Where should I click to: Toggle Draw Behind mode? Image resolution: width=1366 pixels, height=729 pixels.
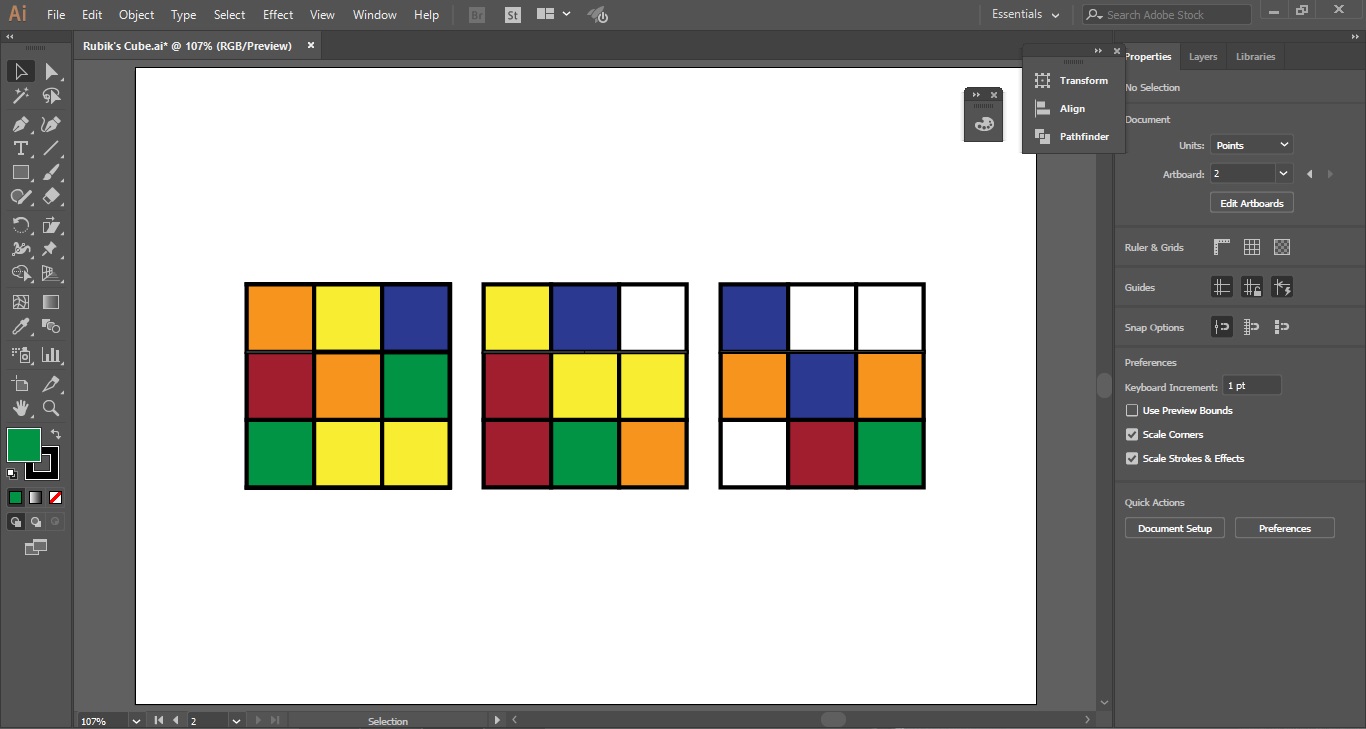pyautogui.click(x=36, y=521)
